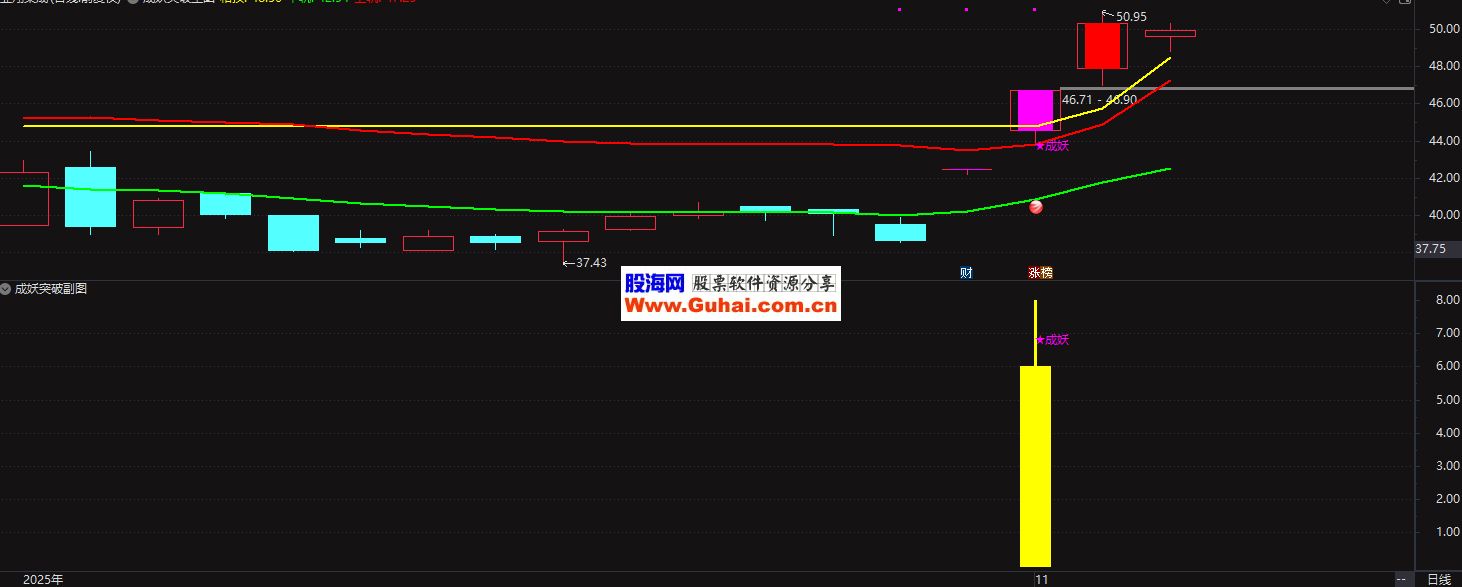Open the 日线 period selector
Viewport: 1462px width, 587px height.
click(1438, 579)
